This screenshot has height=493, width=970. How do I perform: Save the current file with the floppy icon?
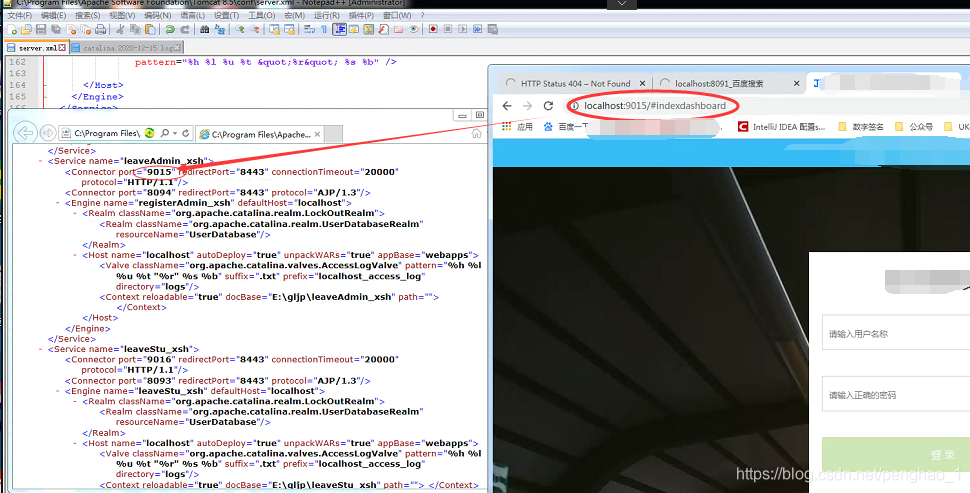click(x=41, y=30)
